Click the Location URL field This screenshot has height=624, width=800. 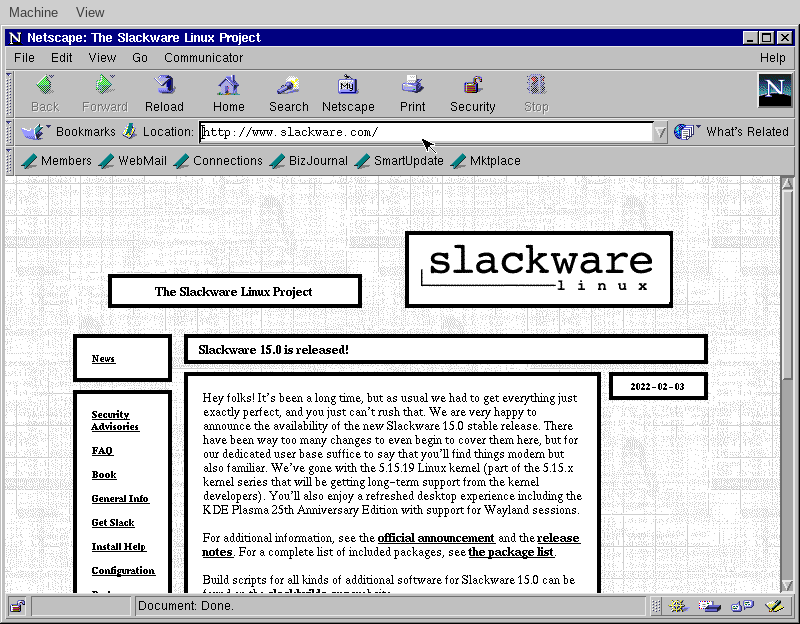426,132
